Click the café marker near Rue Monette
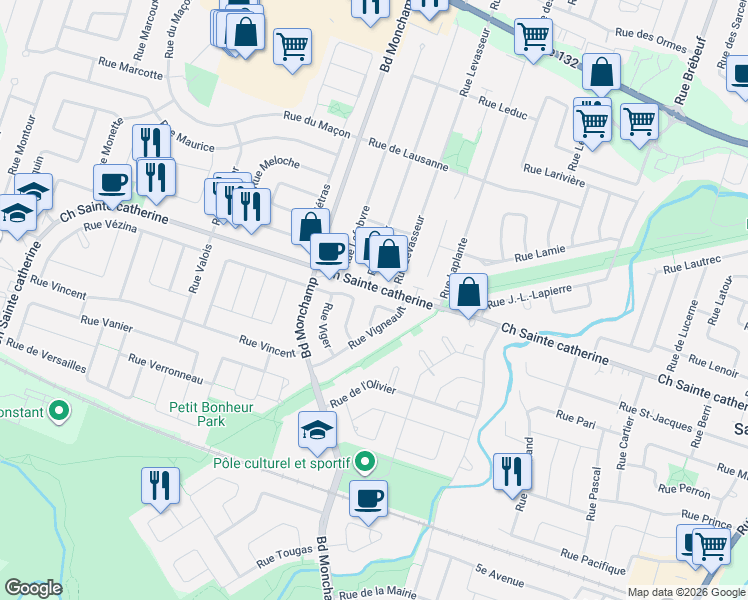The height and width of the screenshot is (600, 748). (113, 184)
